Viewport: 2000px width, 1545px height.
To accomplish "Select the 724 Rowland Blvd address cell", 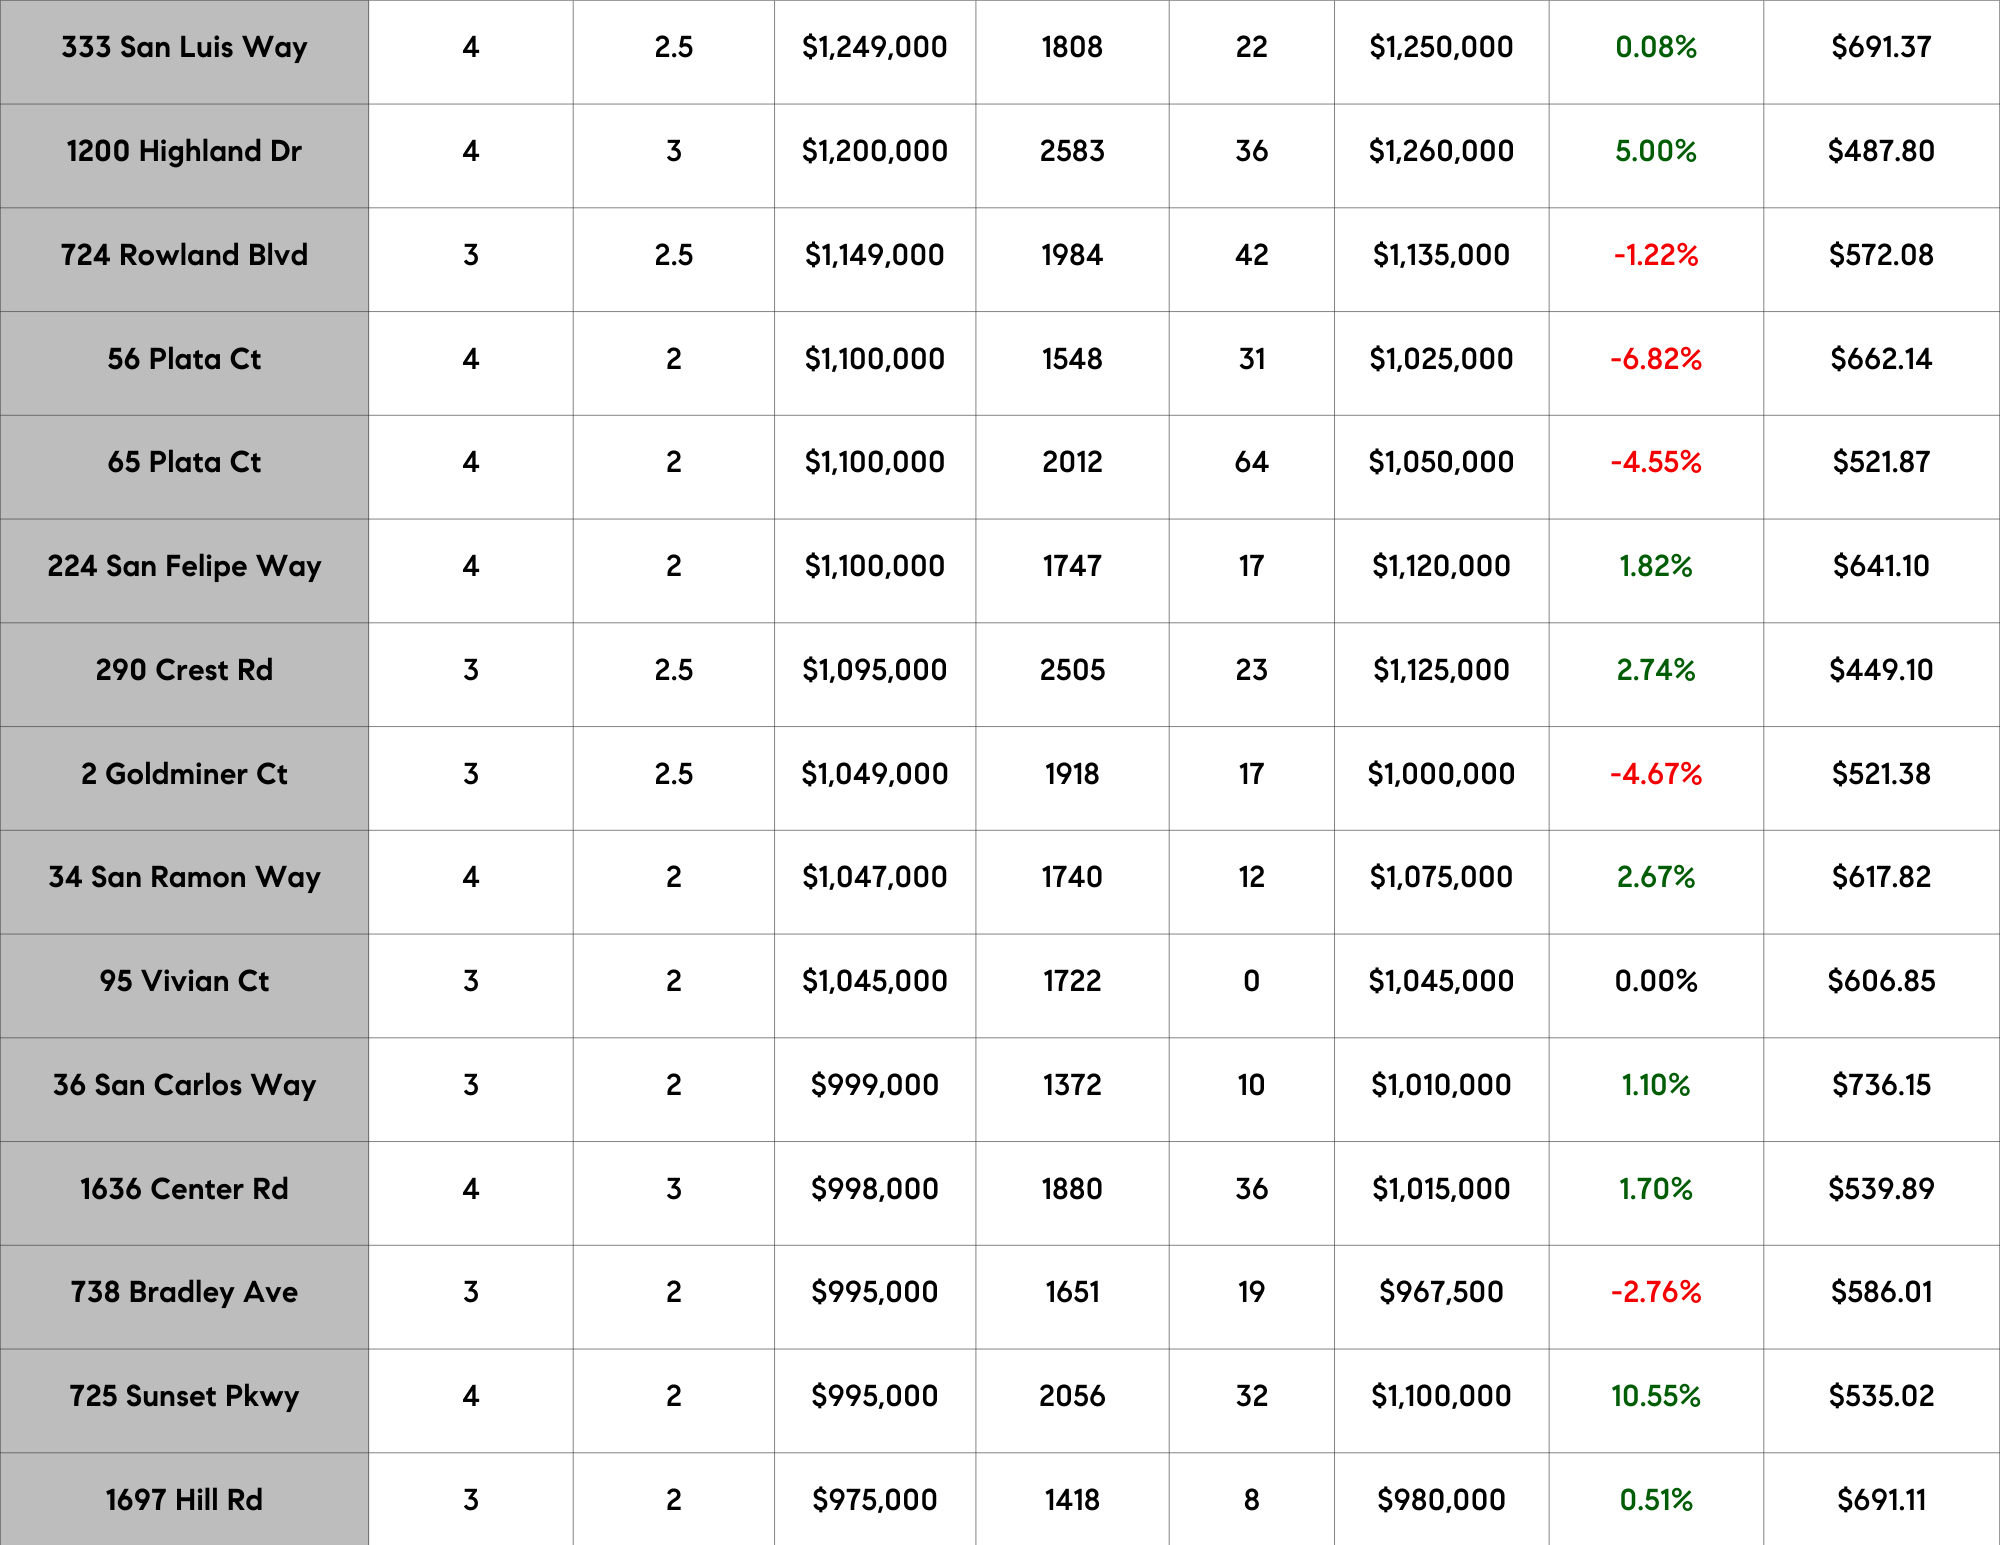I will coord(184,256).
